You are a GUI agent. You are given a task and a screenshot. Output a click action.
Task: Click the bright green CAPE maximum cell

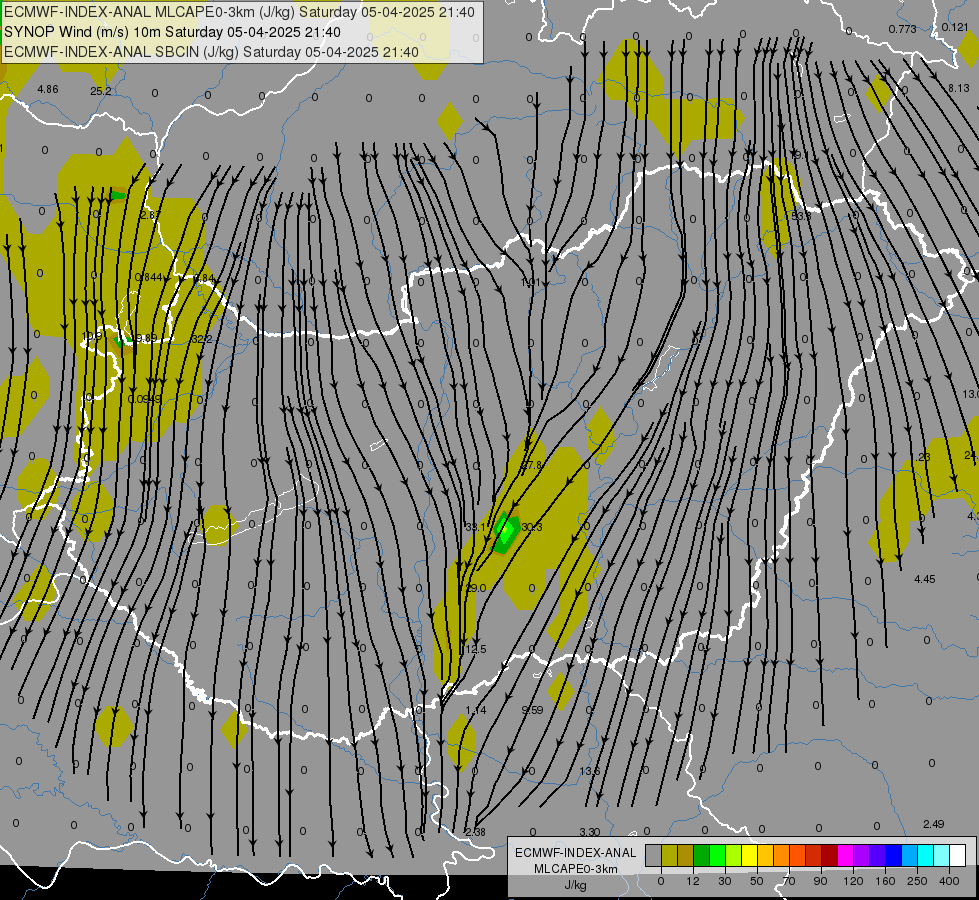tap(506, 530)
